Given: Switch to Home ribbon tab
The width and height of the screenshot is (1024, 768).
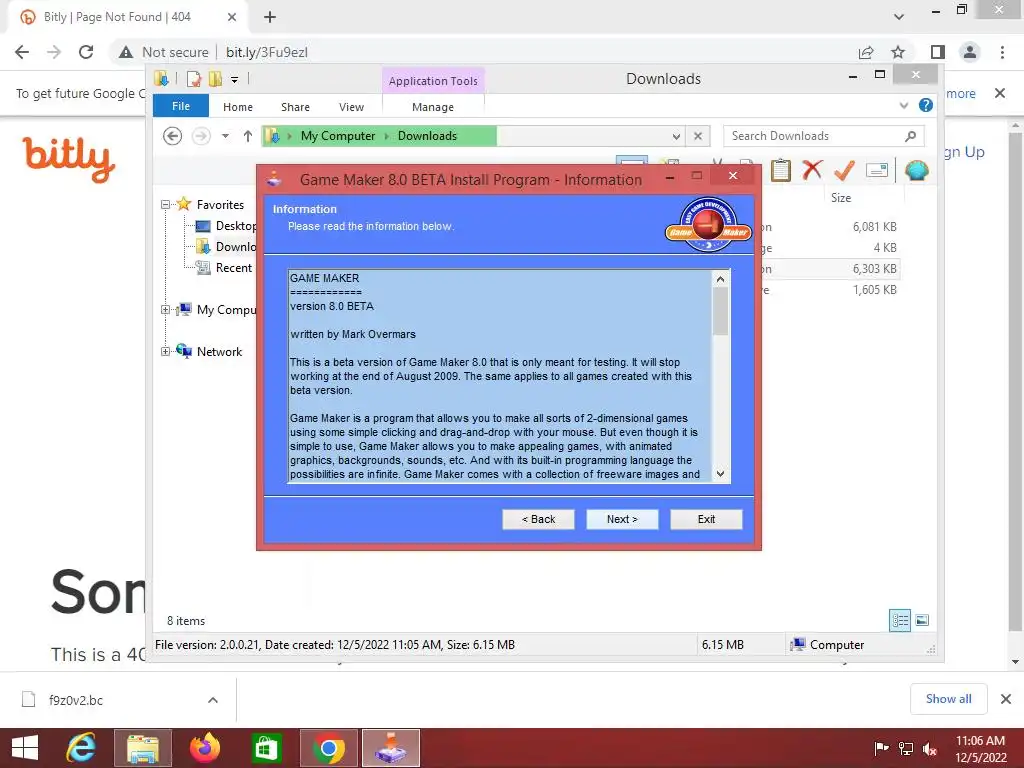Looking at the screenshot, I should click(x=238, y=106).
